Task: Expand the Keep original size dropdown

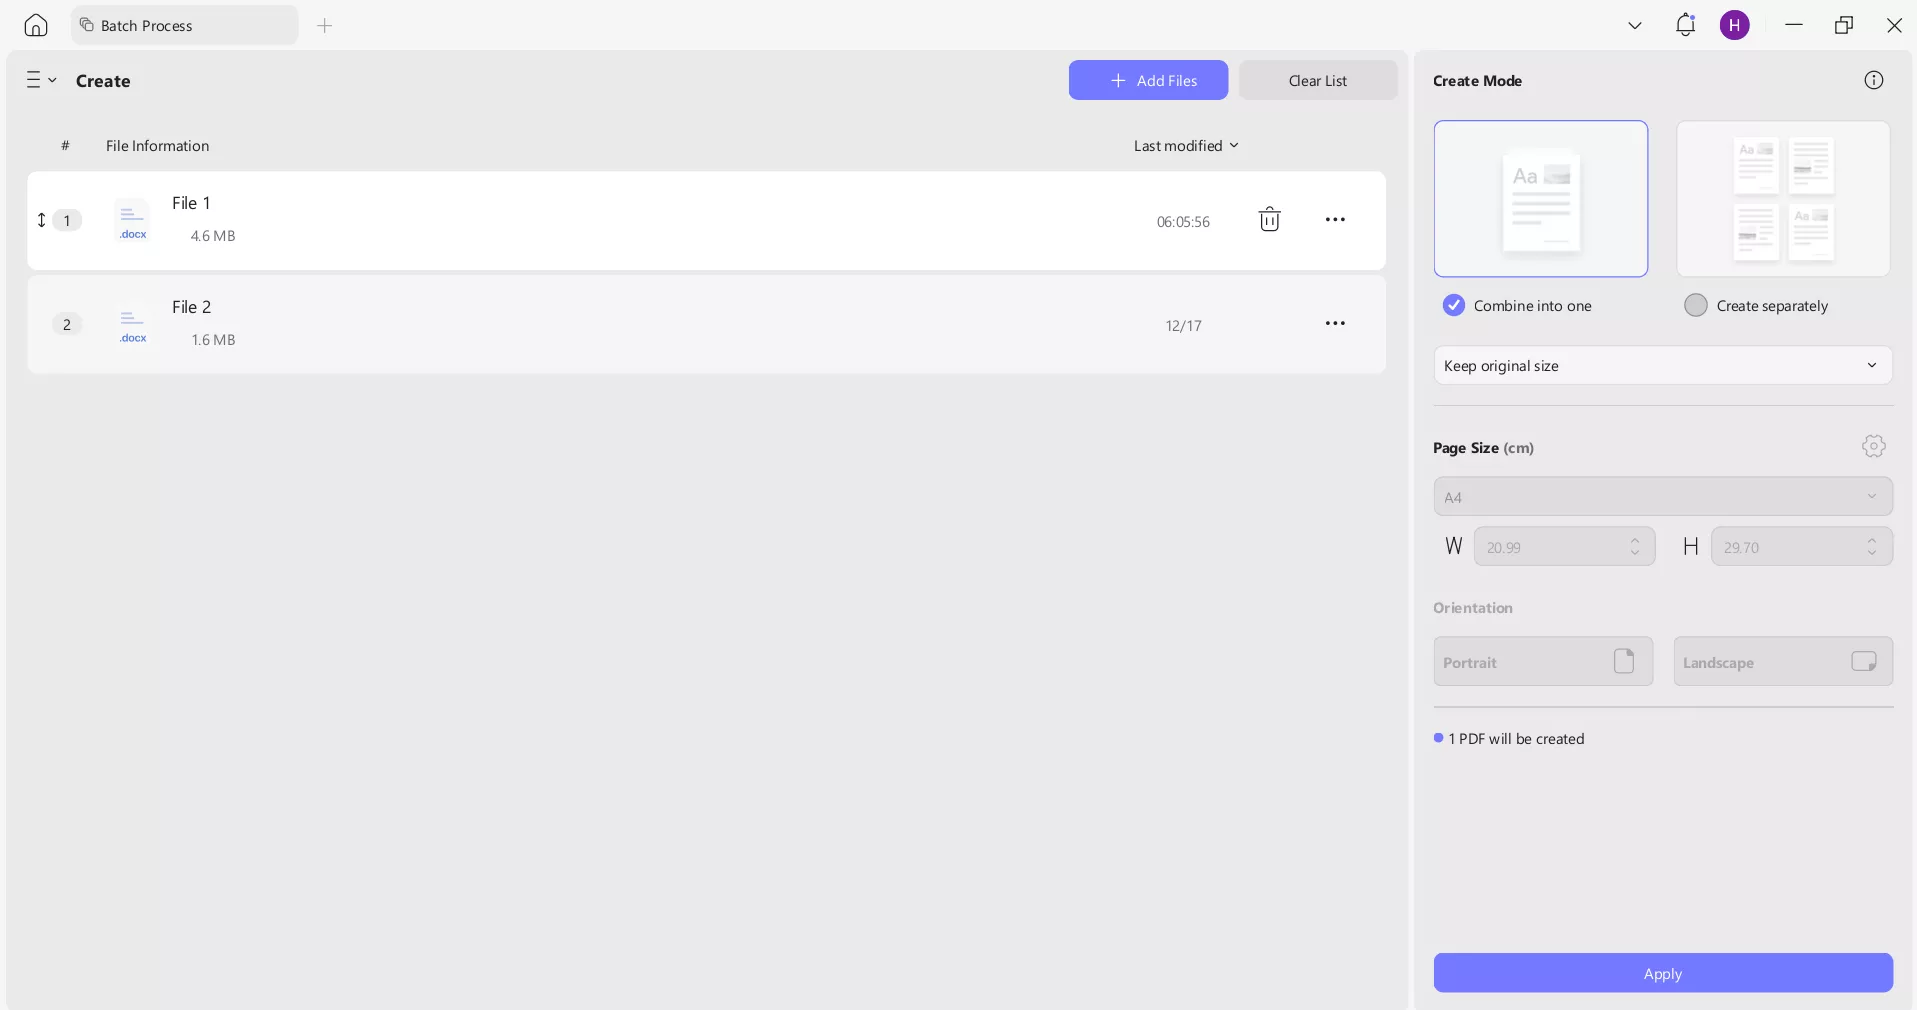Action: [x=1662, y=366]
